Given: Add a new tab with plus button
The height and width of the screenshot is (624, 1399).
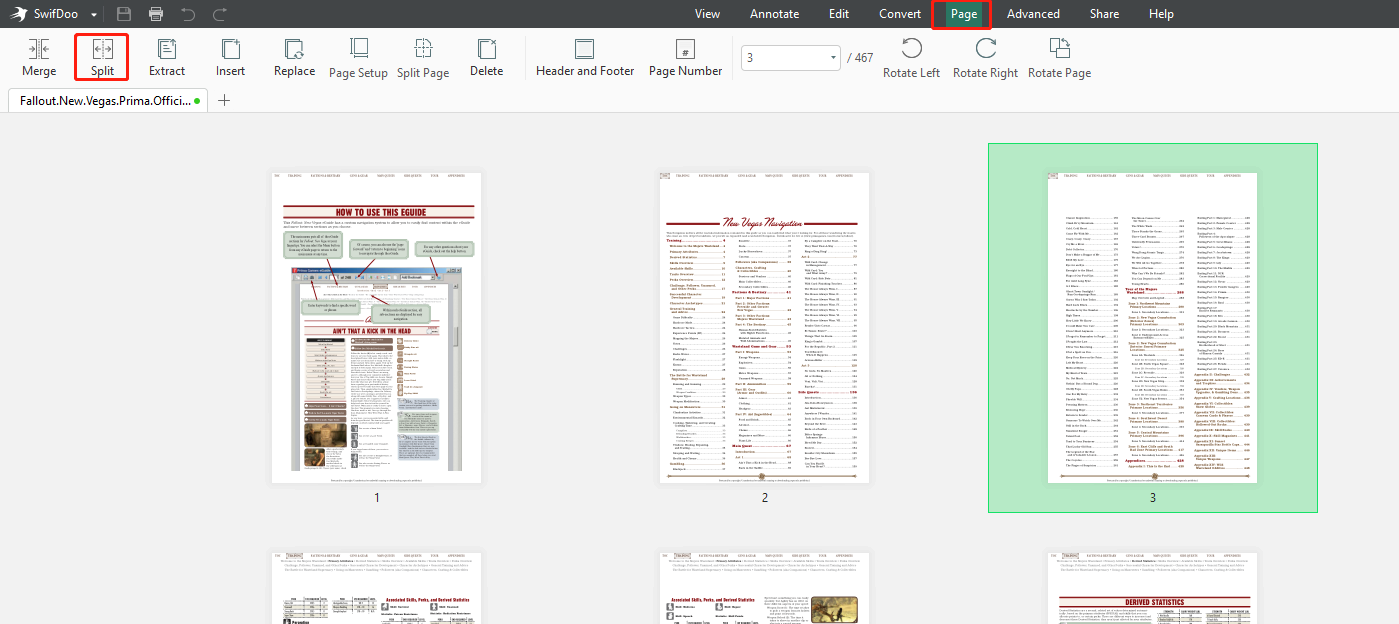Looking at the screenshot, I should point(224,100).
